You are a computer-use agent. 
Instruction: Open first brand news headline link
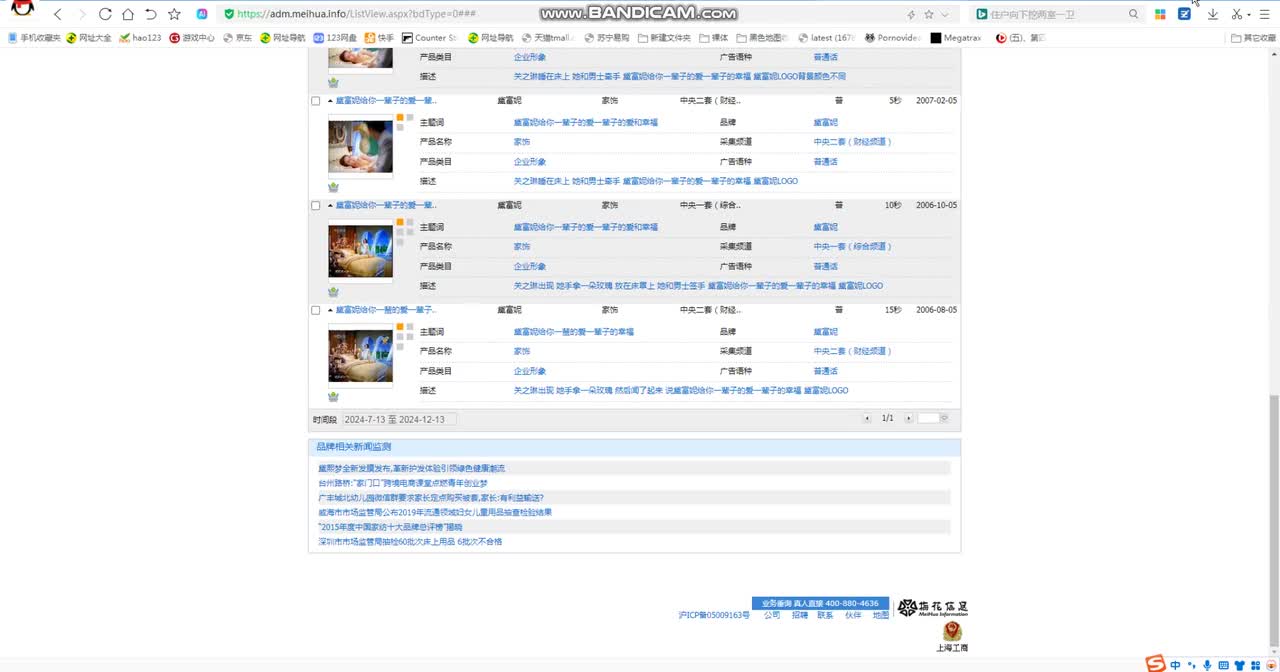click(x=412, y=468)
